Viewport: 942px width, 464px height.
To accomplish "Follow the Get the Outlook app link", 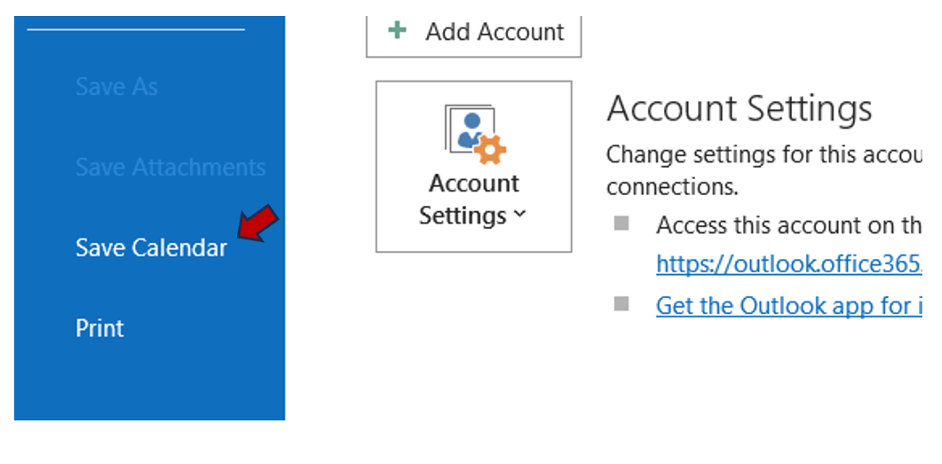I will tap(788, 305).
